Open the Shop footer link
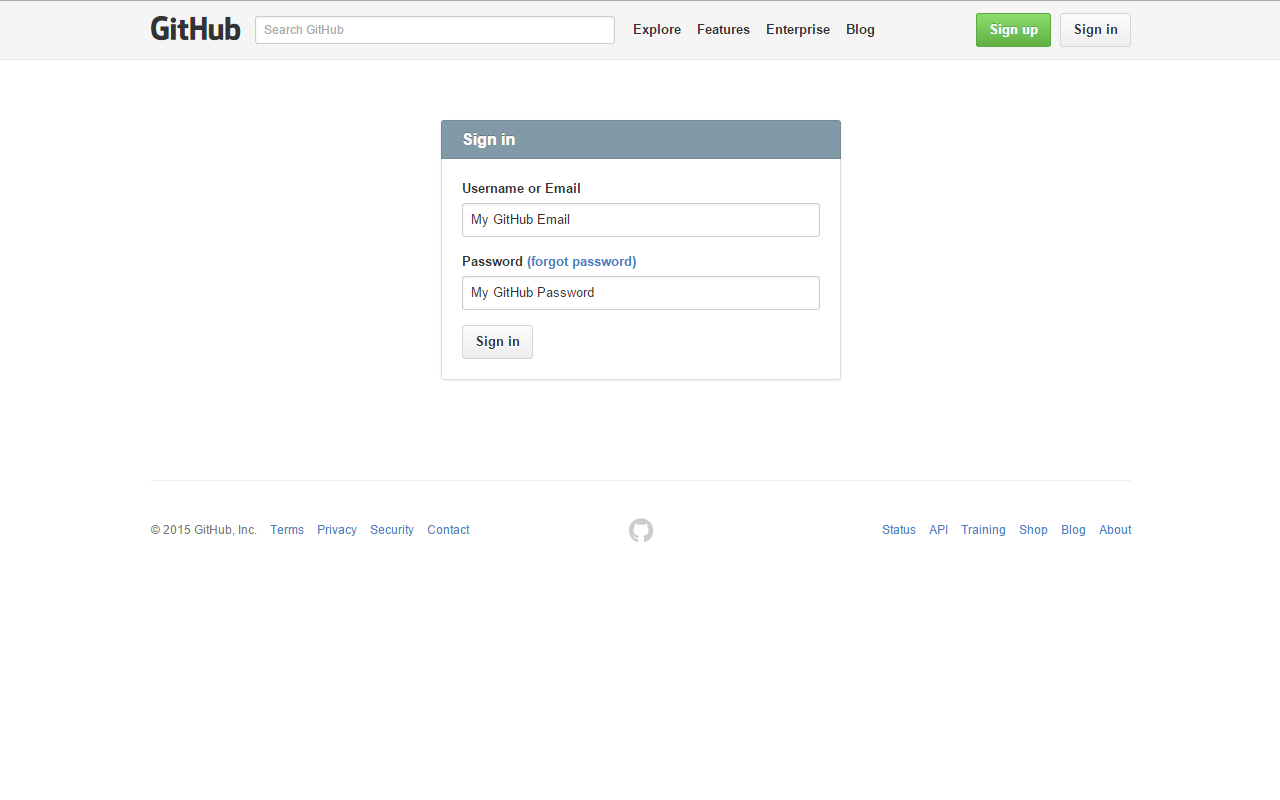The image size is (1280, 800). click(x=1033, y=530)
